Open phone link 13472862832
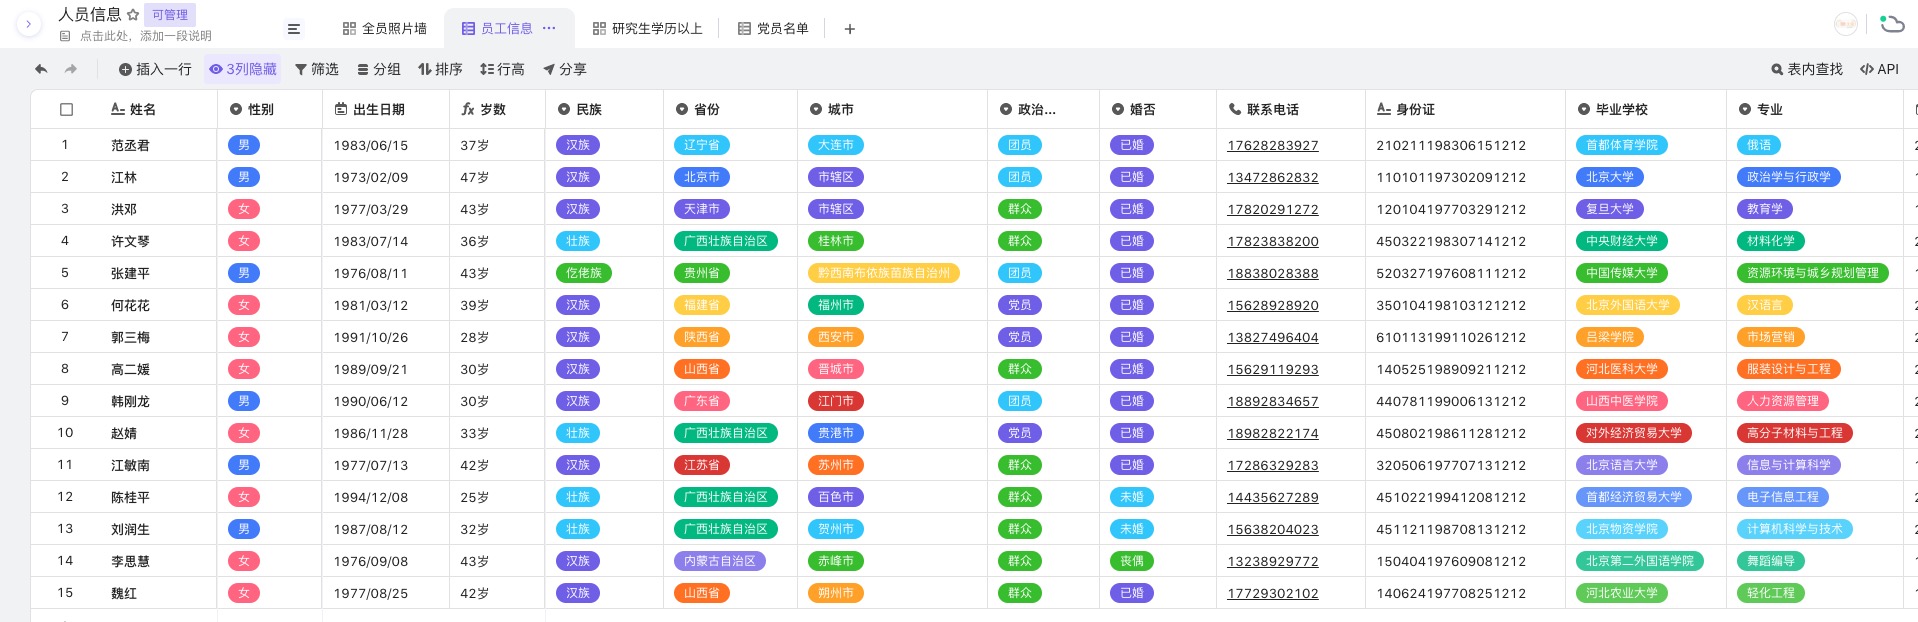Screen dimensions: 1918x622 1273,177
